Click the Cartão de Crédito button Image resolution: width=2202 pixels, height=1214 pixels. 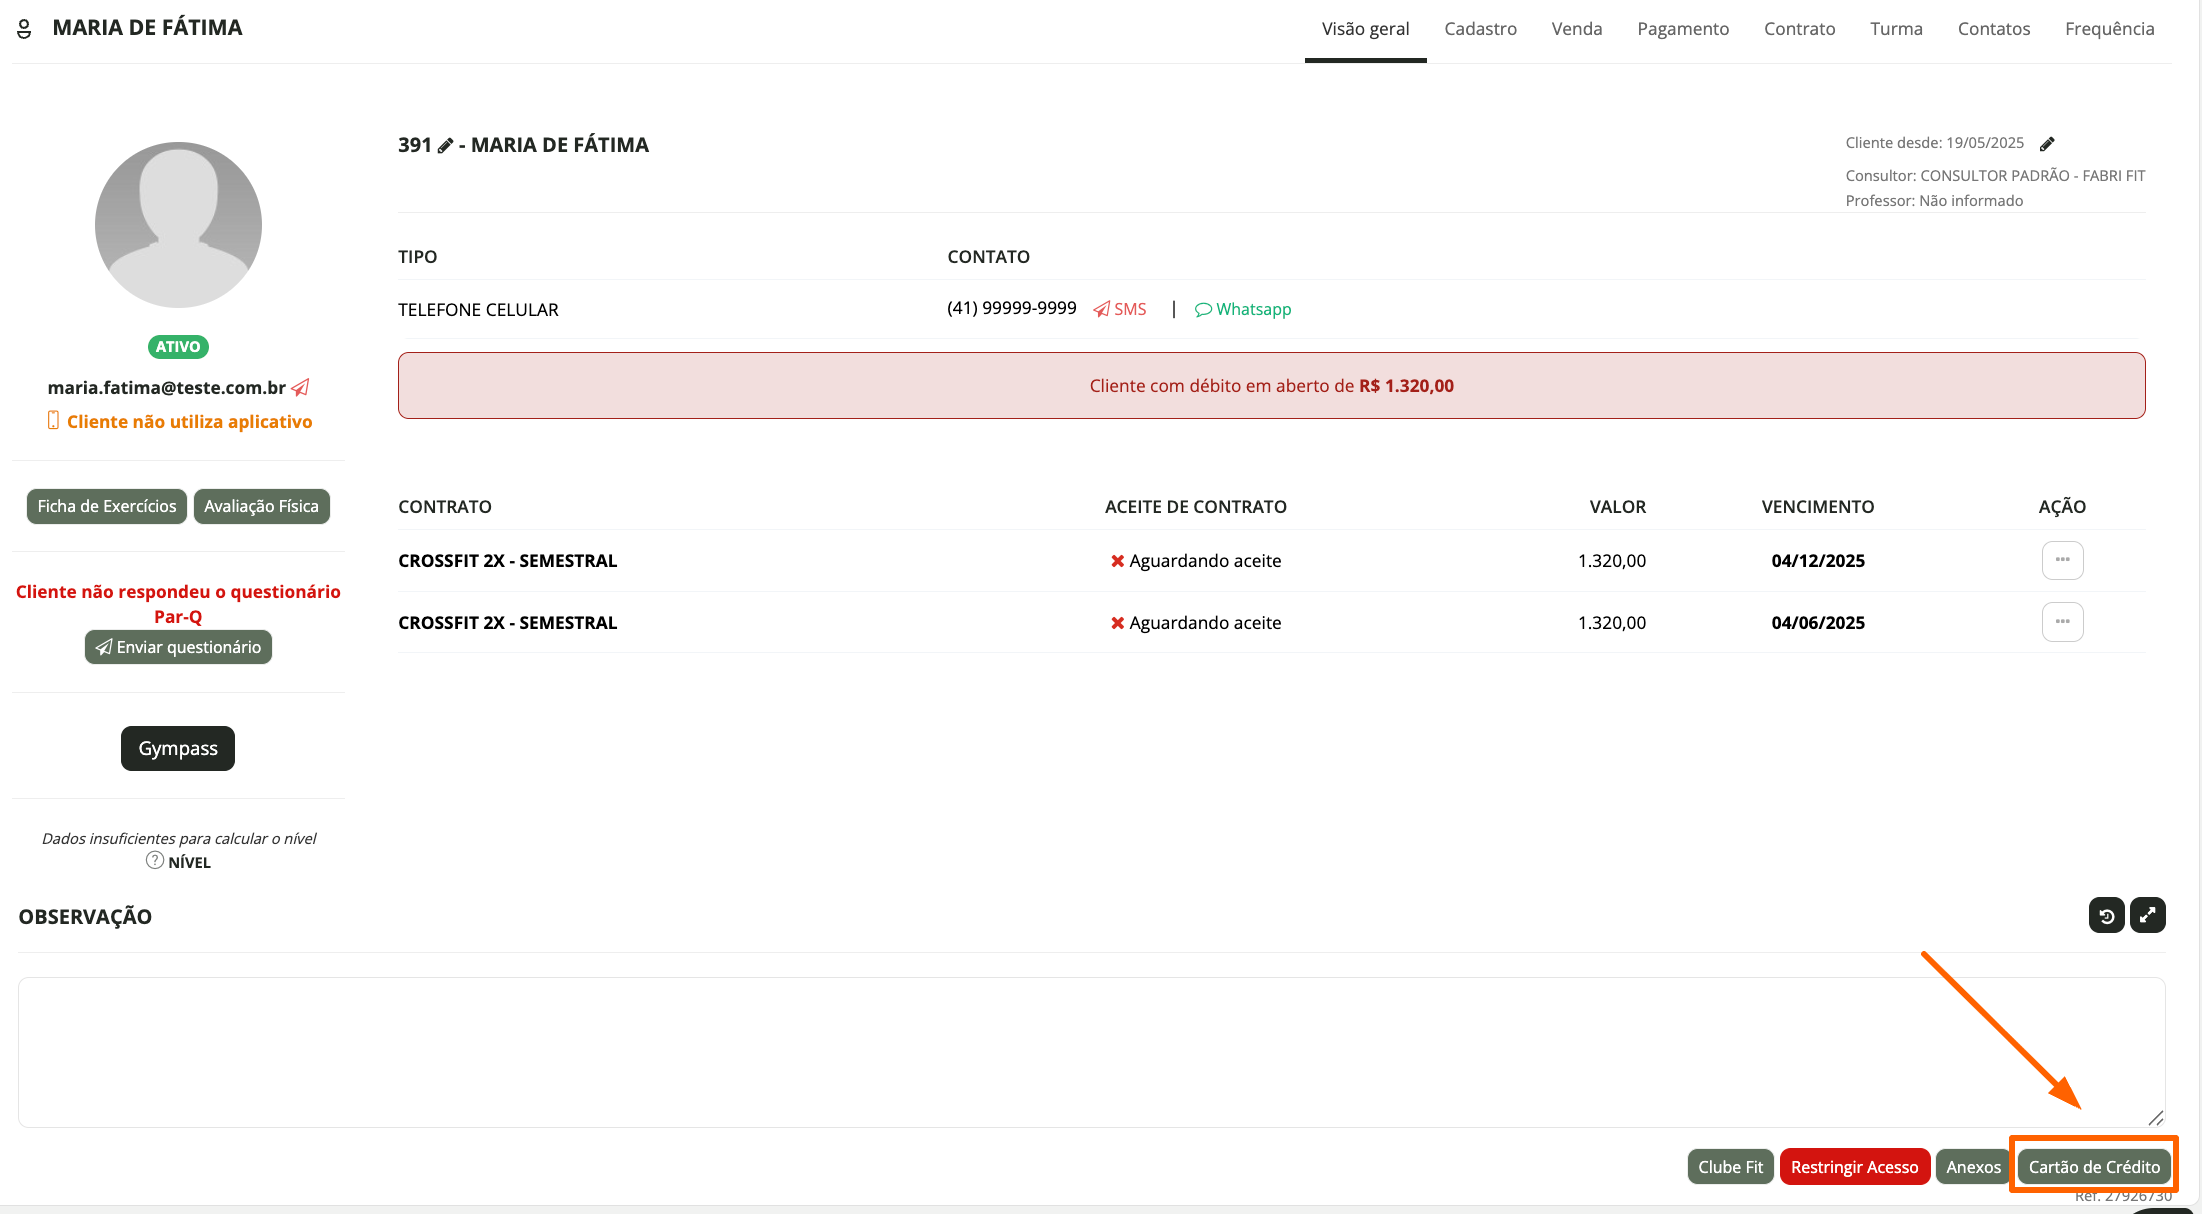click(x=2094, y=1167)
